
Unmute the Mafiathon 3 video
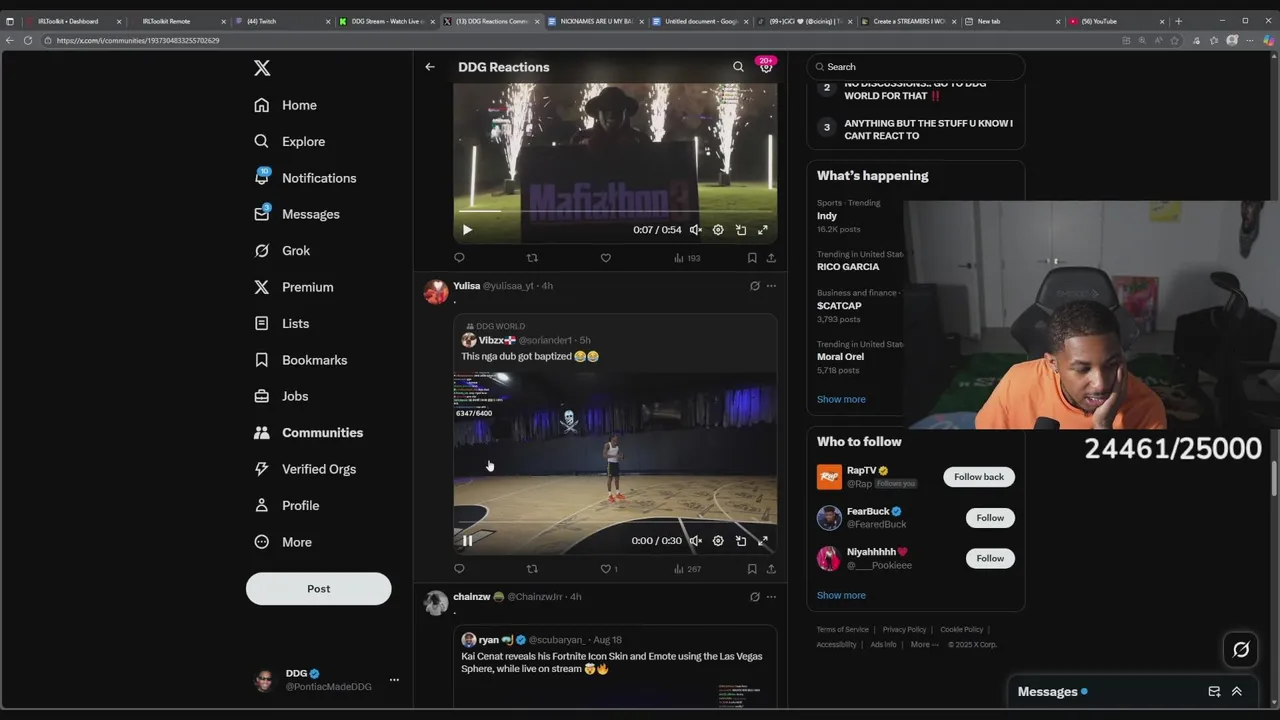click(x=696, y=230)
